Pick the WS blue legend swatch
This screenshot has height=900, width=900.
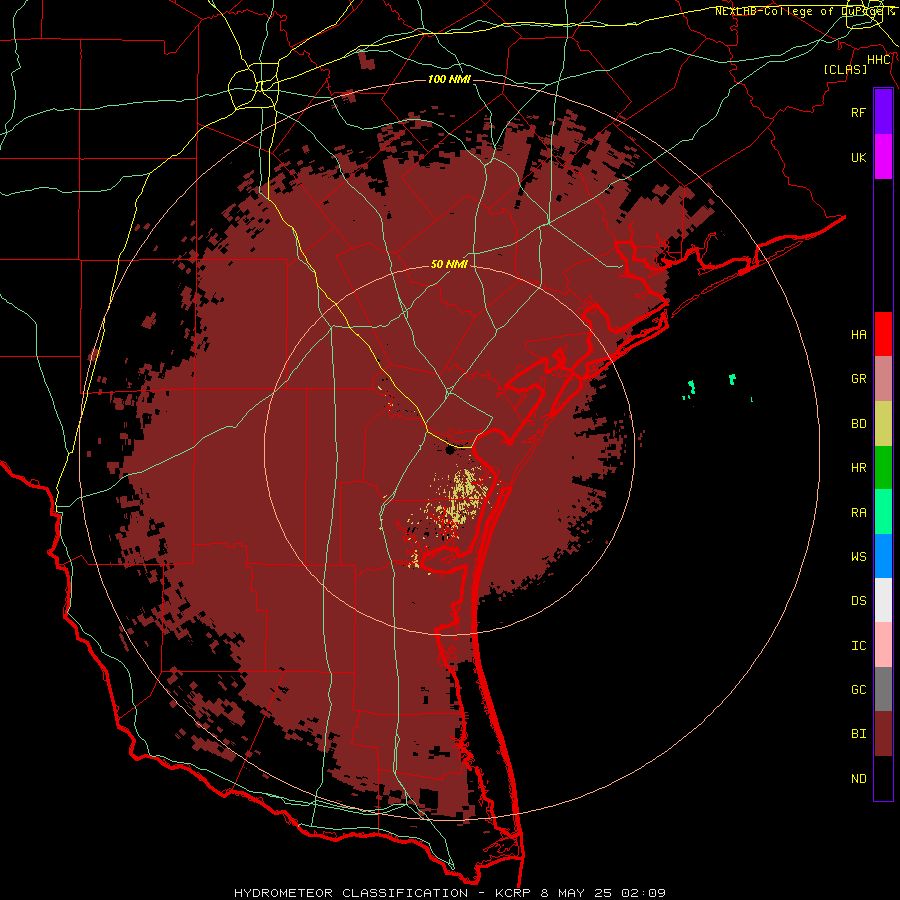click(x=883, y=556)
